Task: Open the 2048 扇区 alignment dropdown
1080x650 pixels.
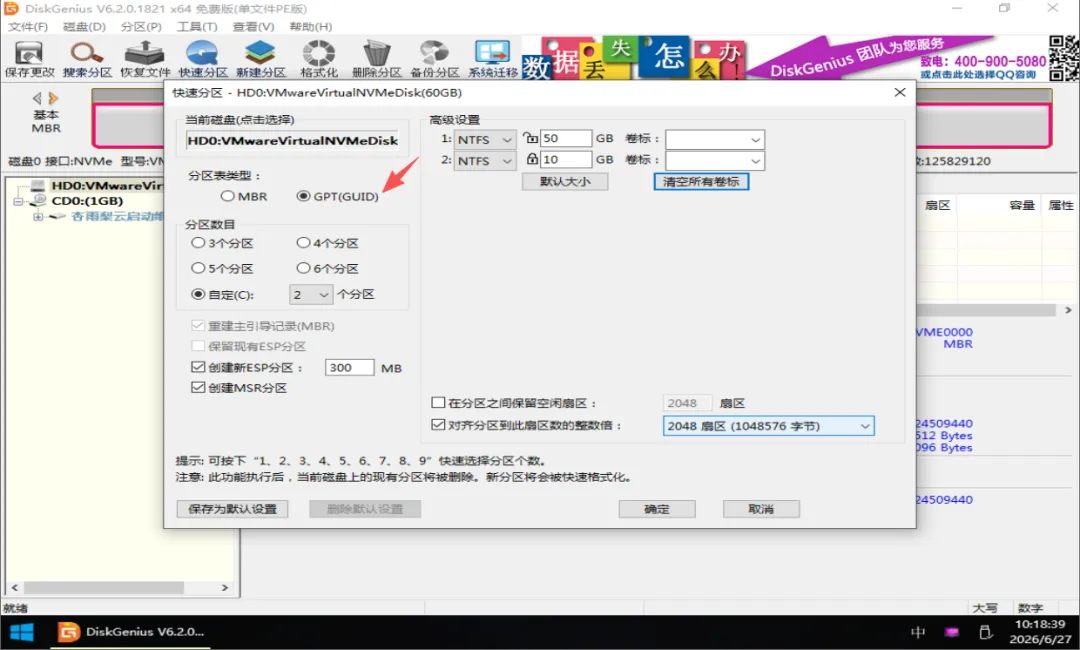Action: point(769,426)
